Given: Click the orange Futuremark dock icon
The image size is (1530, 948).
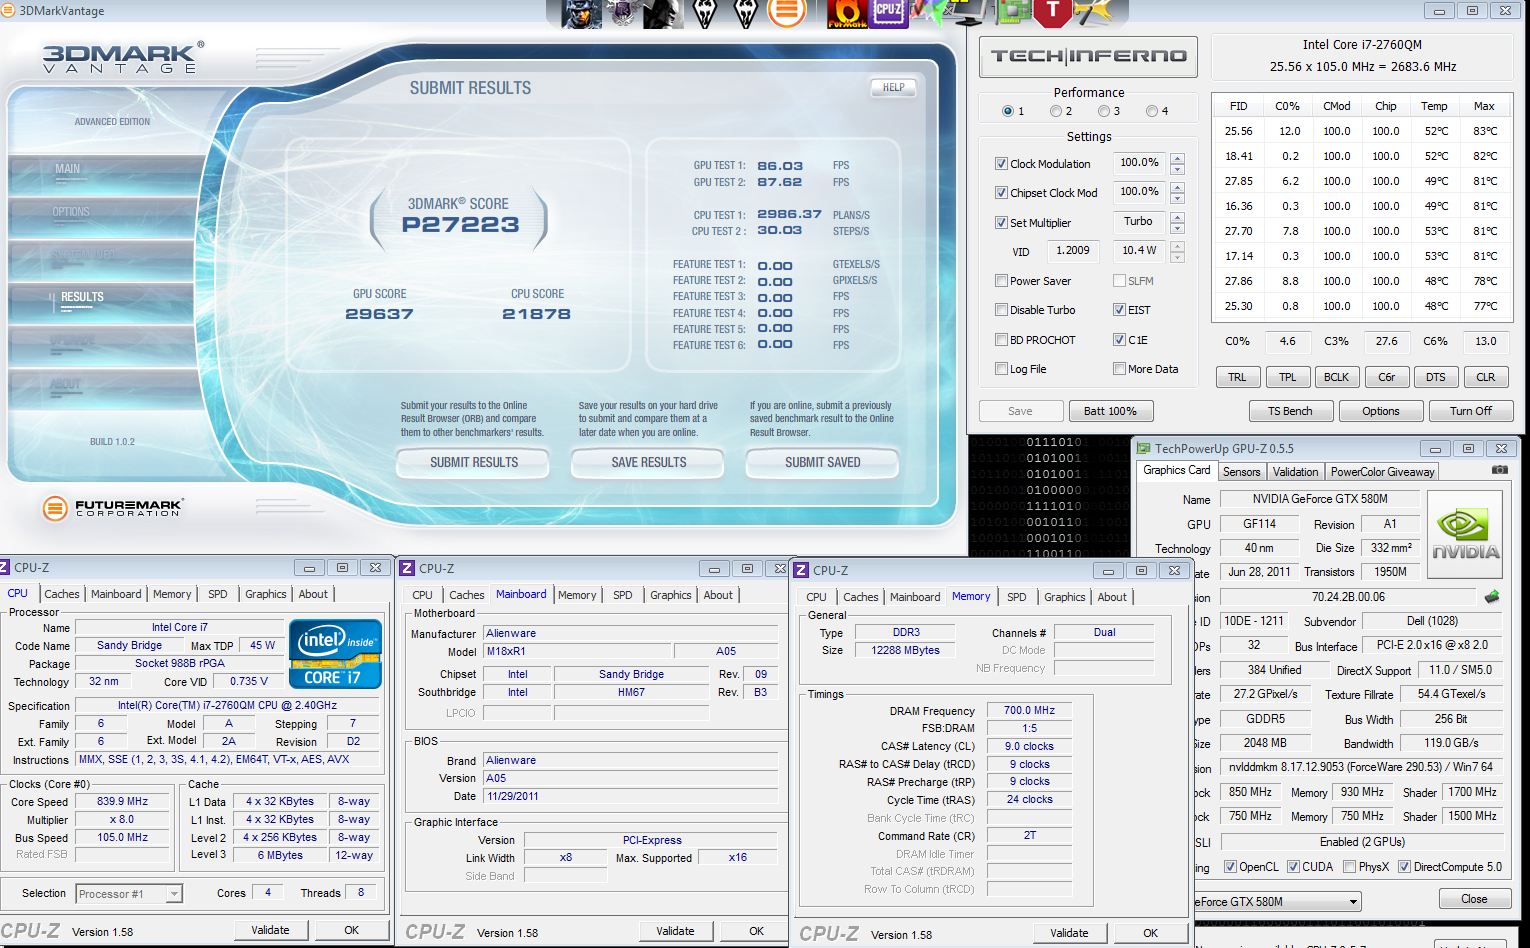Looking at the screenshot, I should click(x=786, y=13).
